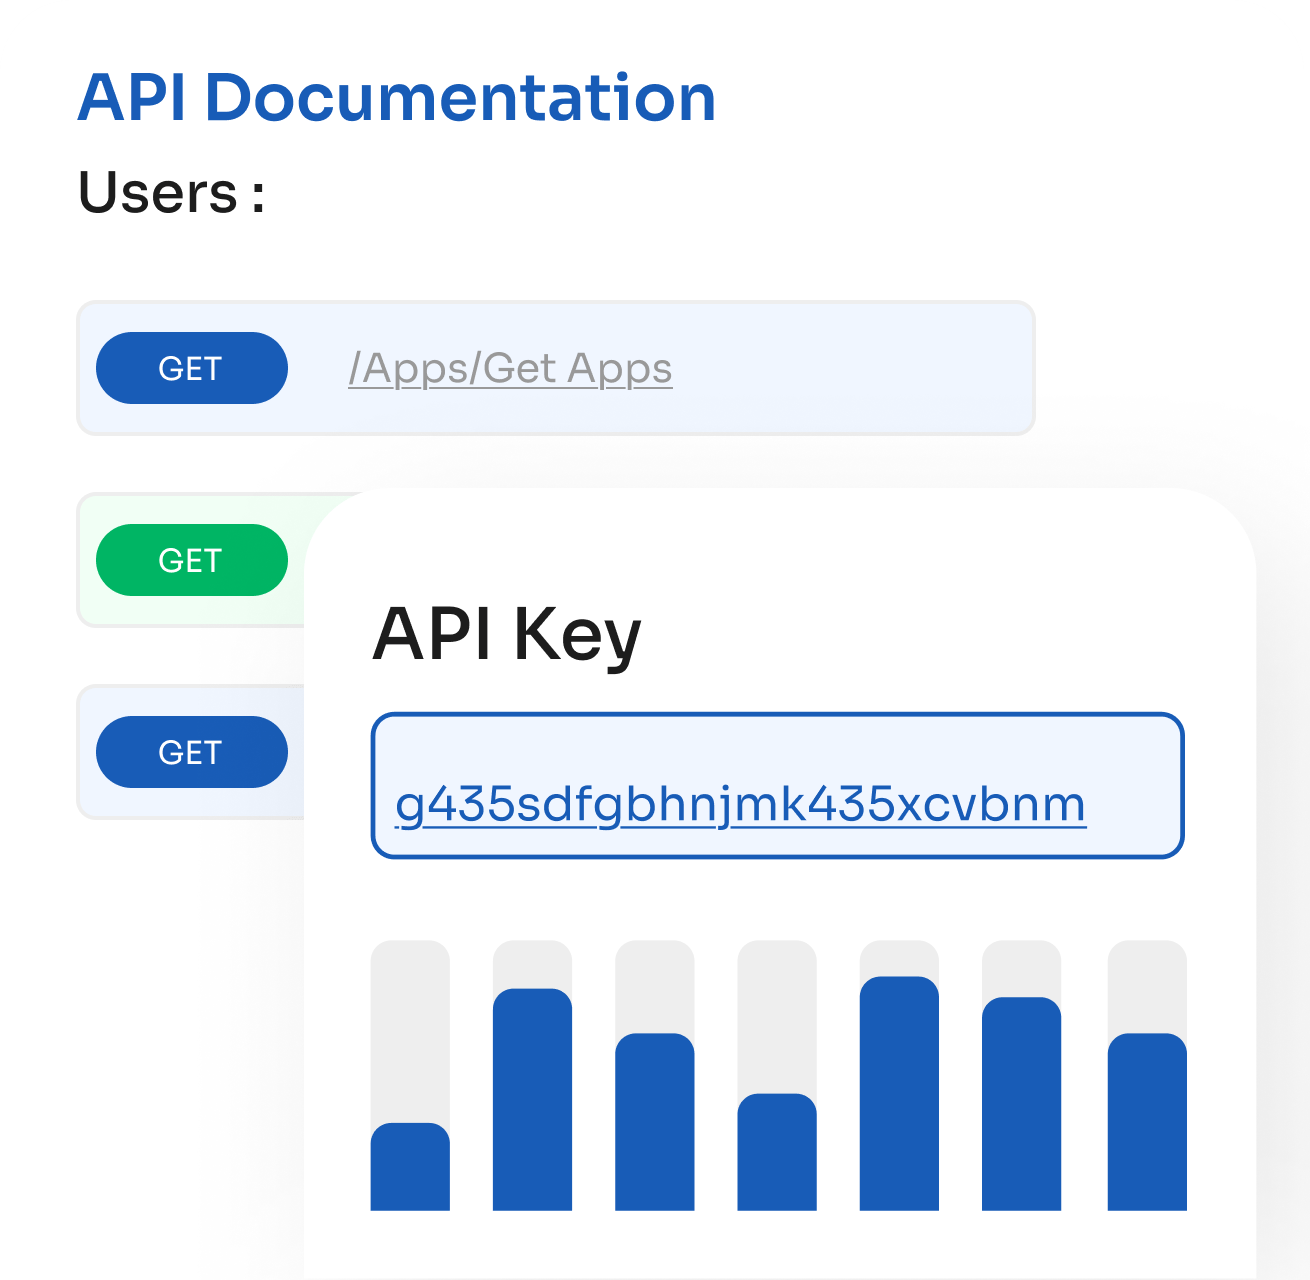Click the bottom blue GET button

192,752
